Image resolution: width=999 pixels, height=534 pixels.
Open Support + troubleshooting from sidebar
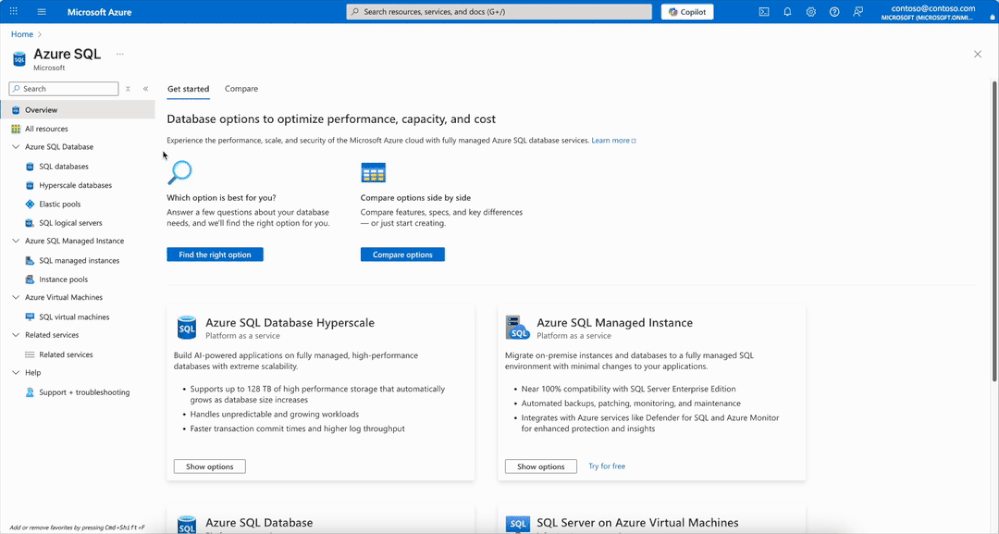point(84,392)
